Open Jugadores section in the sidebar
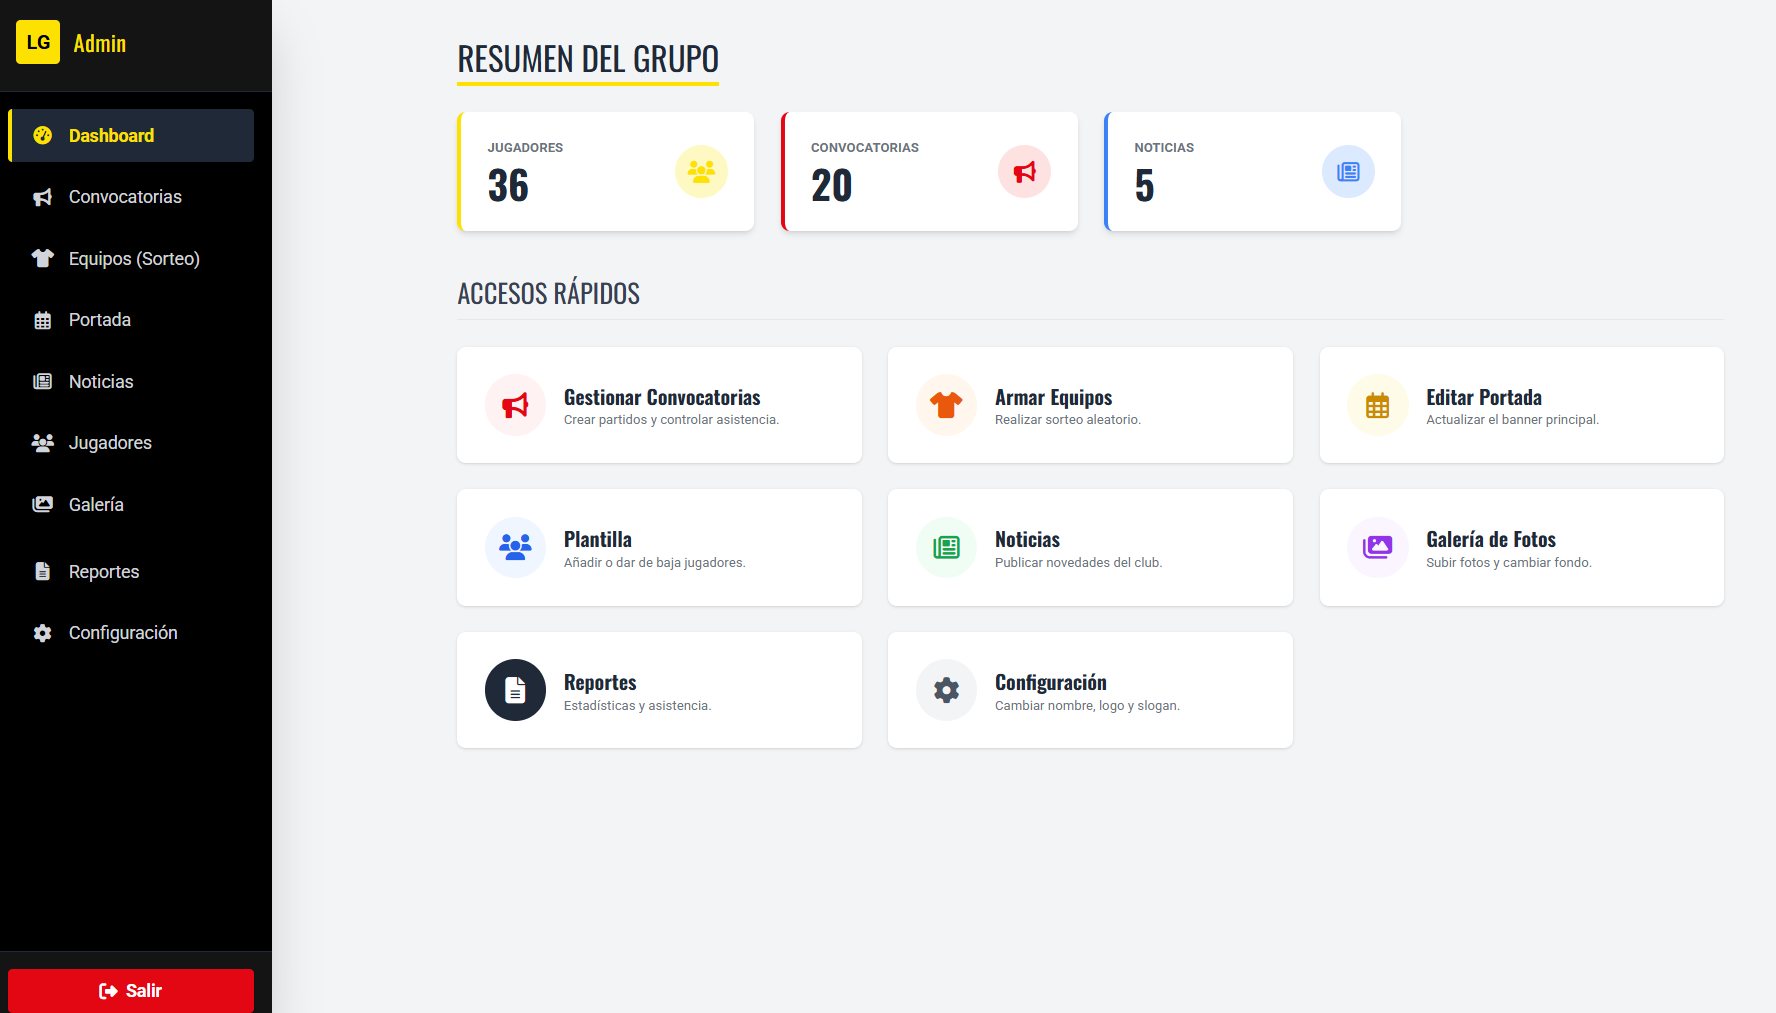The width and height of the screenshot is (1776, 1013). pyautogui.click(x=110, y=443)
